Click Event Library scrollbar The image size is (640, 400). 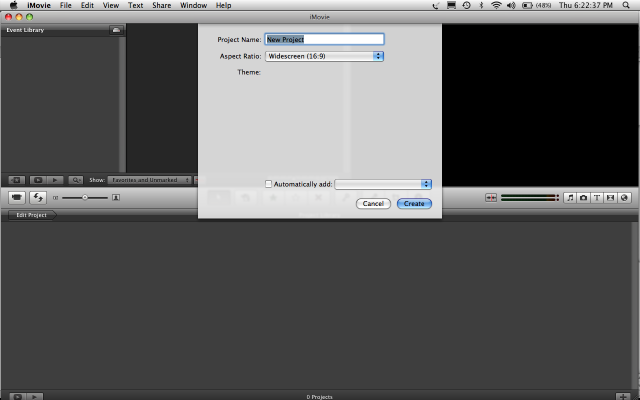point(122,104)
